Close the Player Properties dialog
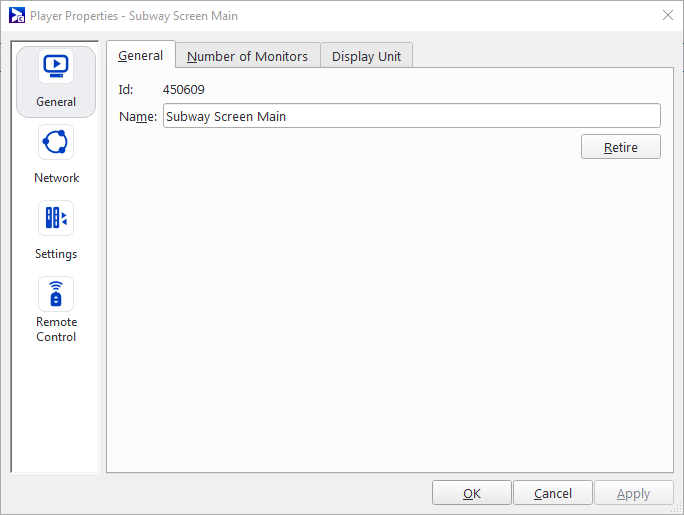Image resolution: width=684 pixels, height=515 pixels. [667, 16]
